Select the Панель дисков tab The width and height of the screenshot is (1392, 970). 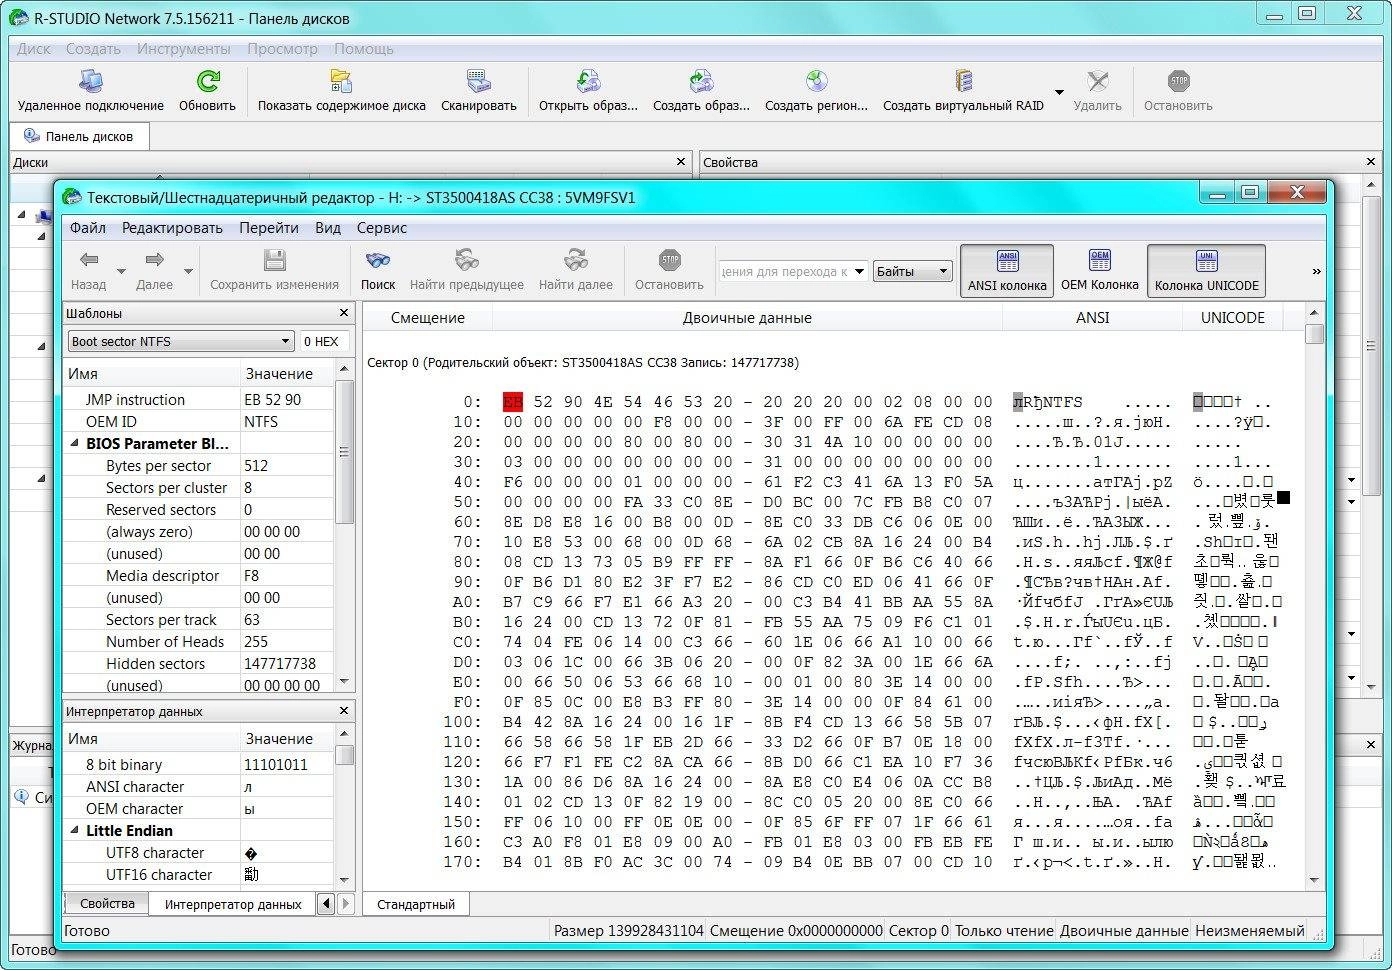pos(79,136)
